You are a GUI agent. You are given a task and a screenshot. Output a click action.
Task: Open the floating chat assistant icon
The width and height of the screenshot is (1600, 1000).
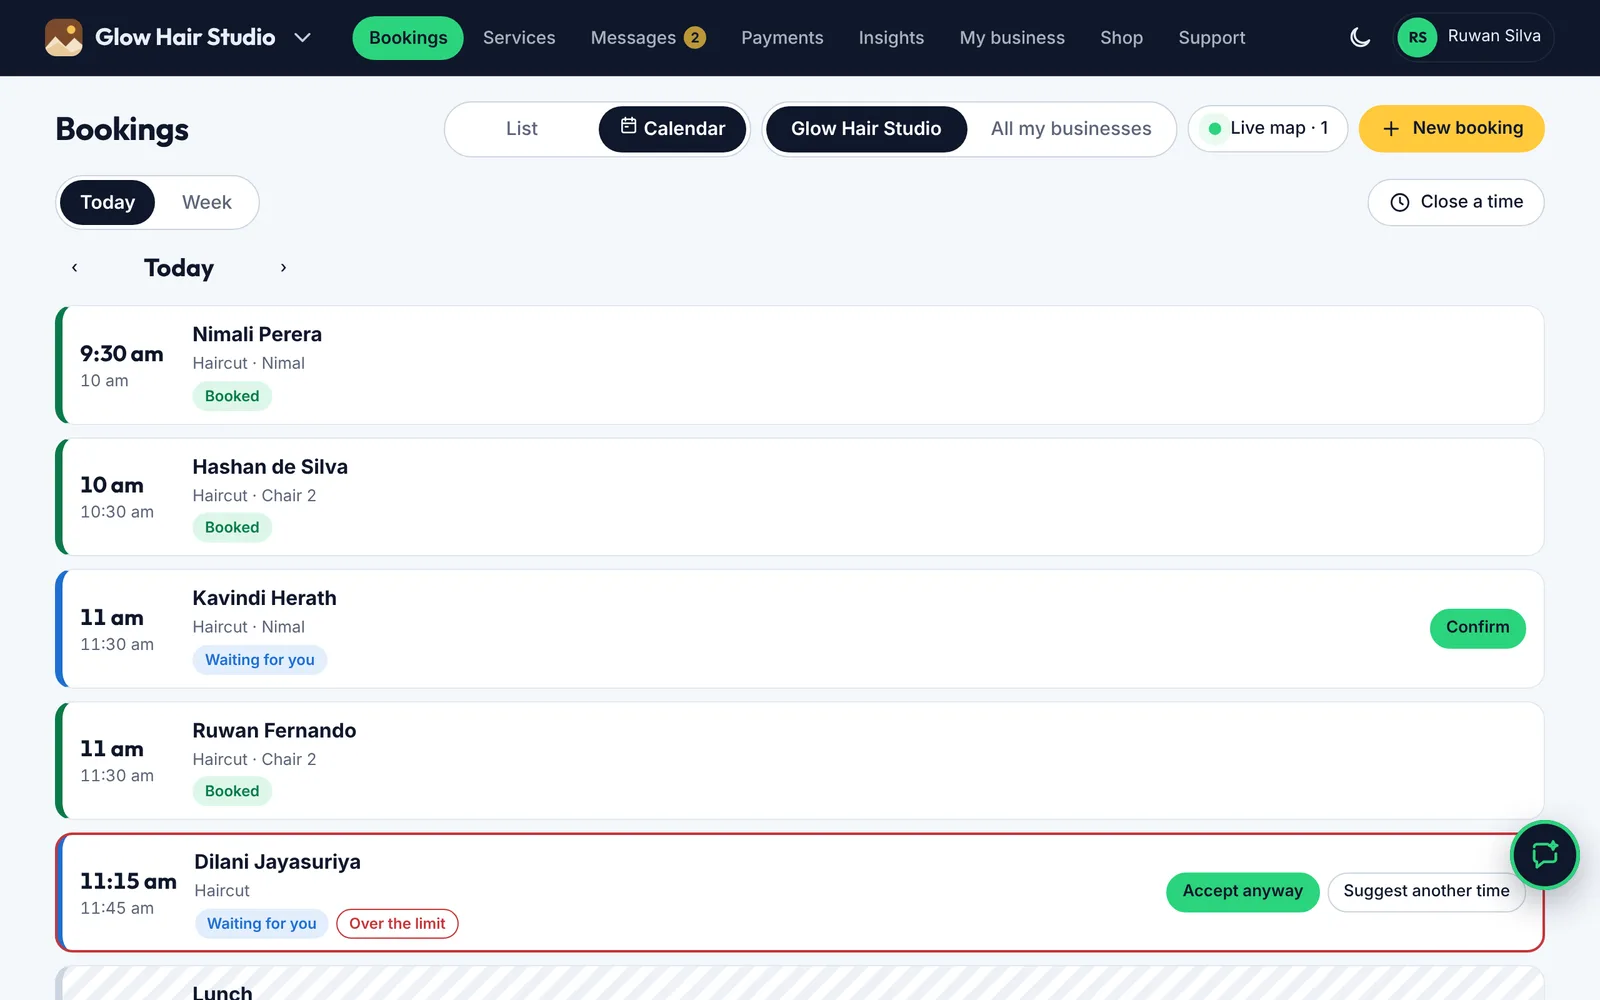click(x=1545, y=855)
